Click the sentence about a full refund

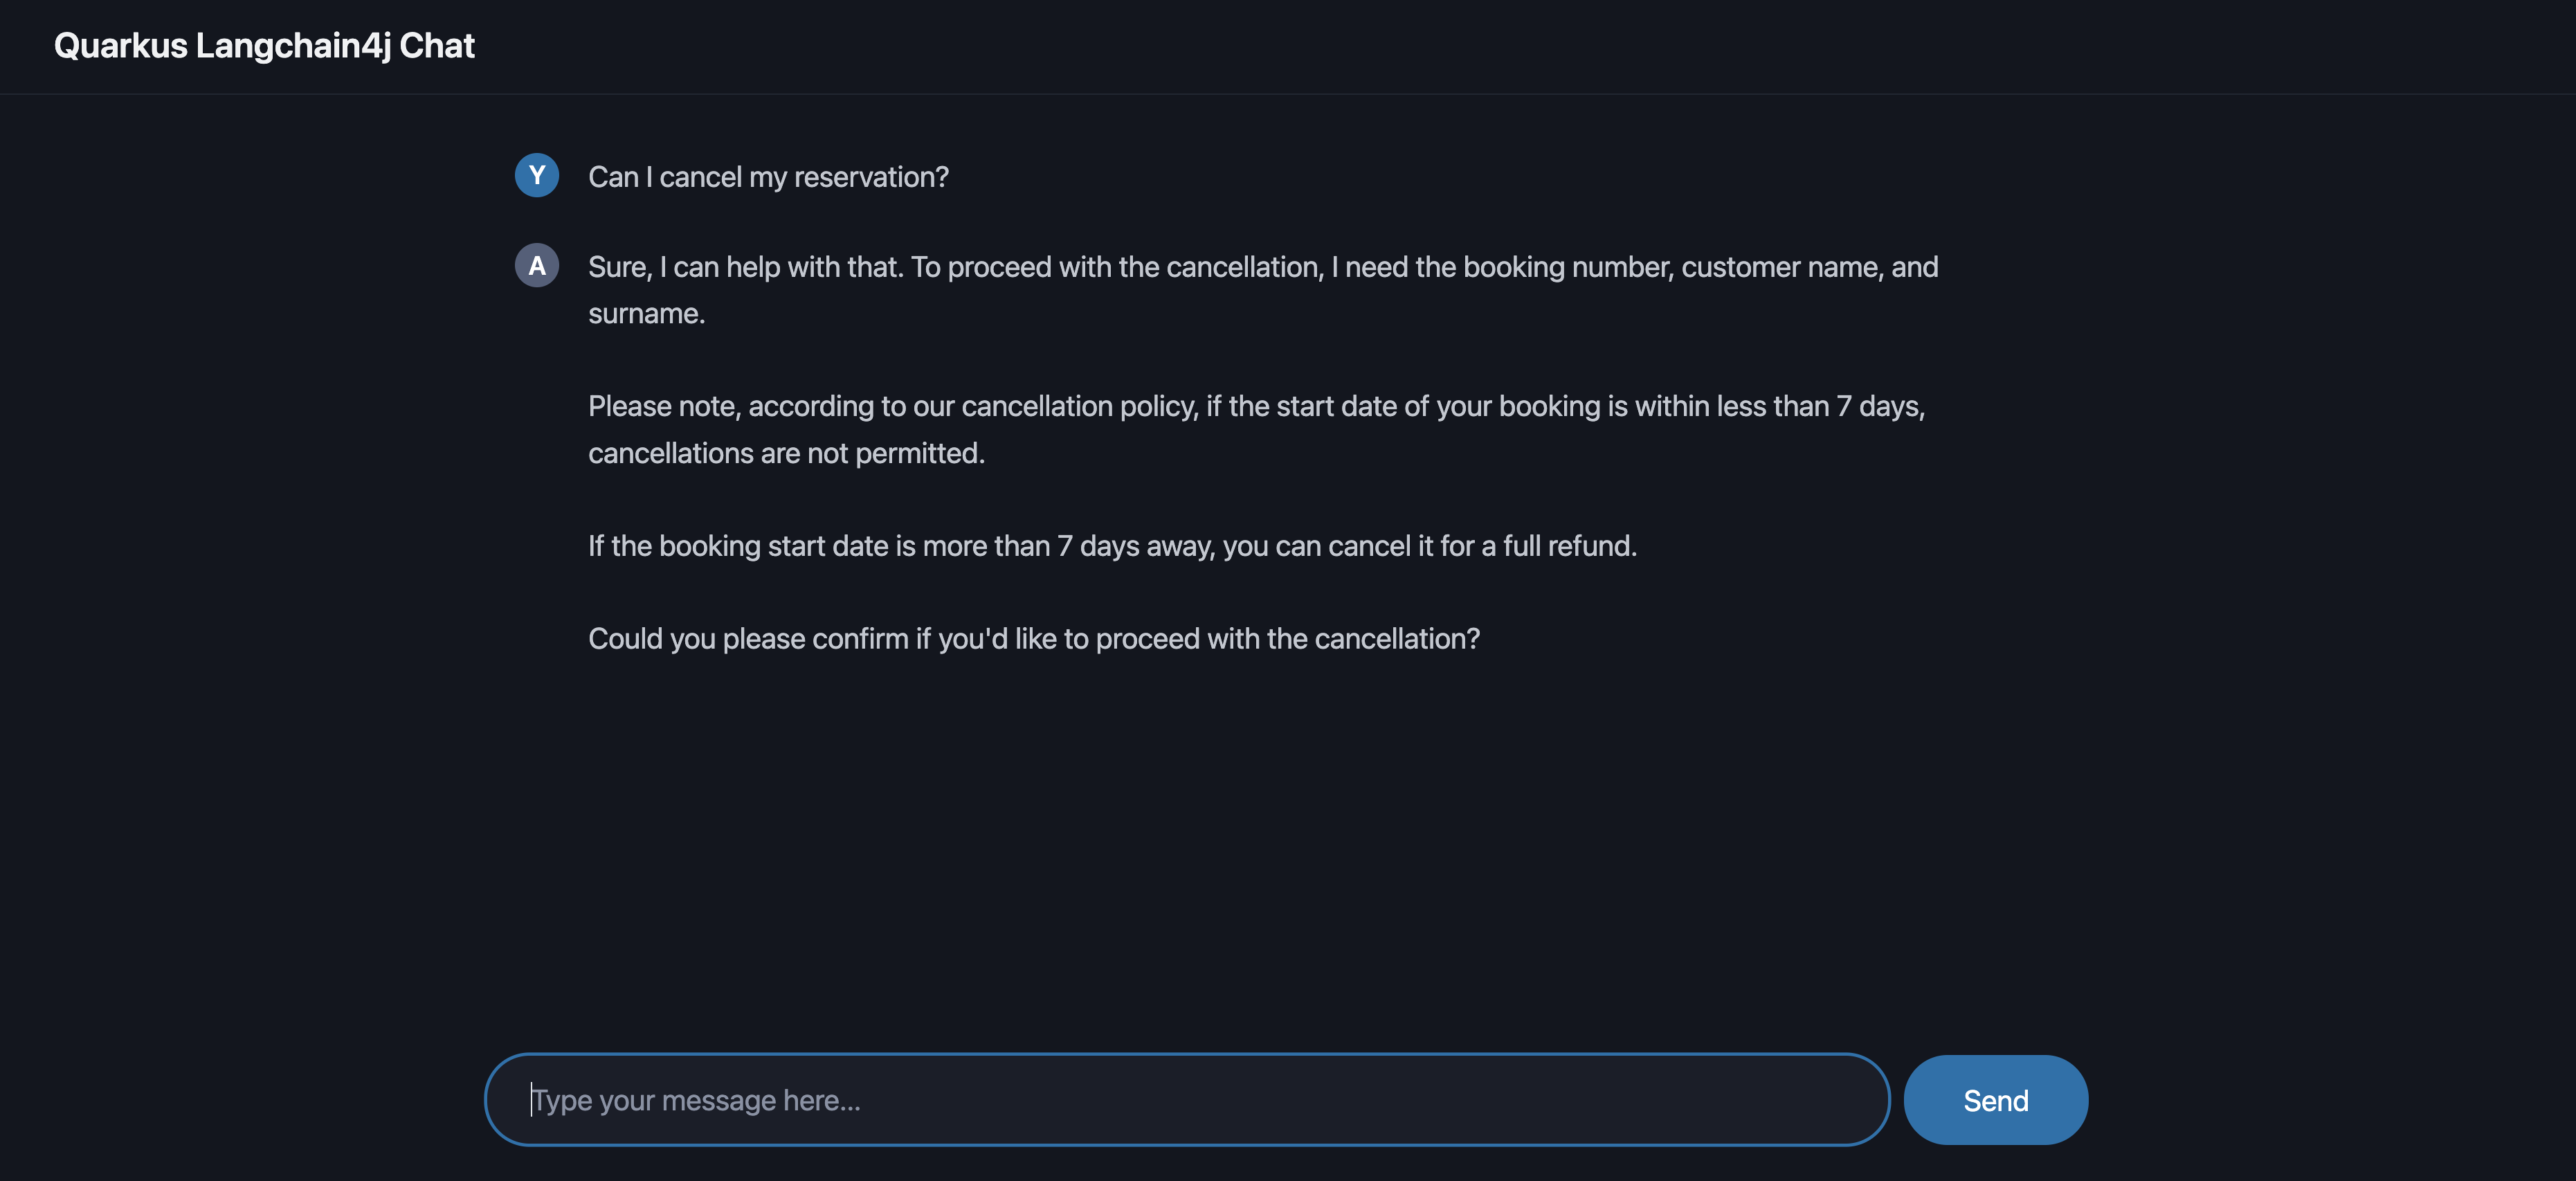(x=1112, y=546)
